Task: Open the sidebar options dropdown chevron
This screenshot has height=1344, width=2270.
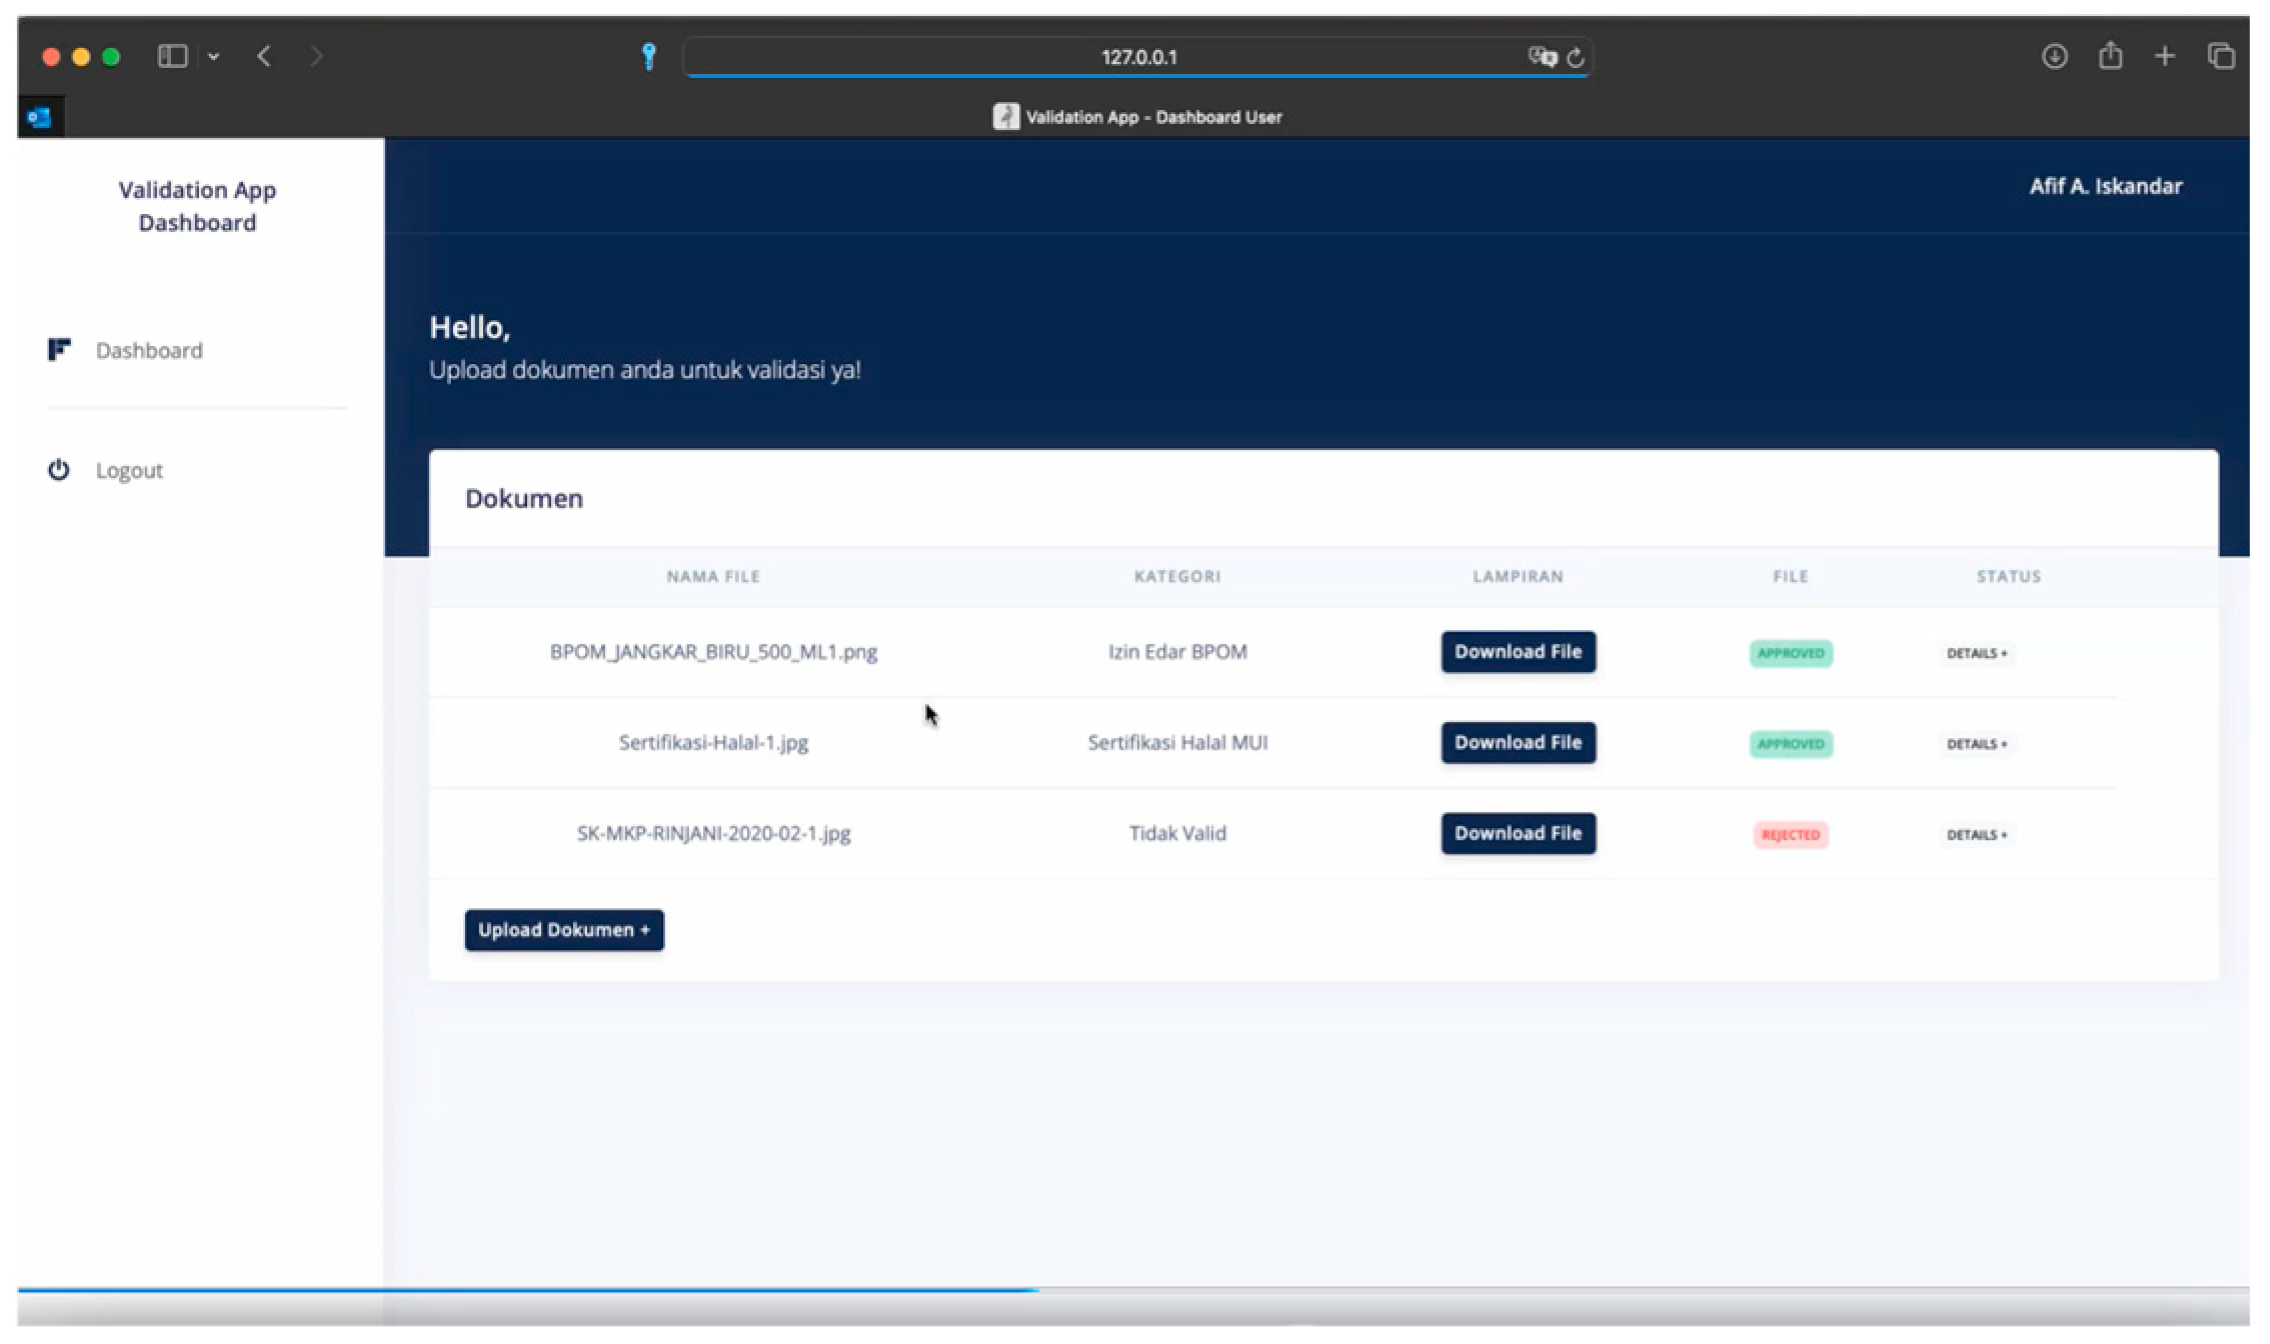Action: click(213, 58)
